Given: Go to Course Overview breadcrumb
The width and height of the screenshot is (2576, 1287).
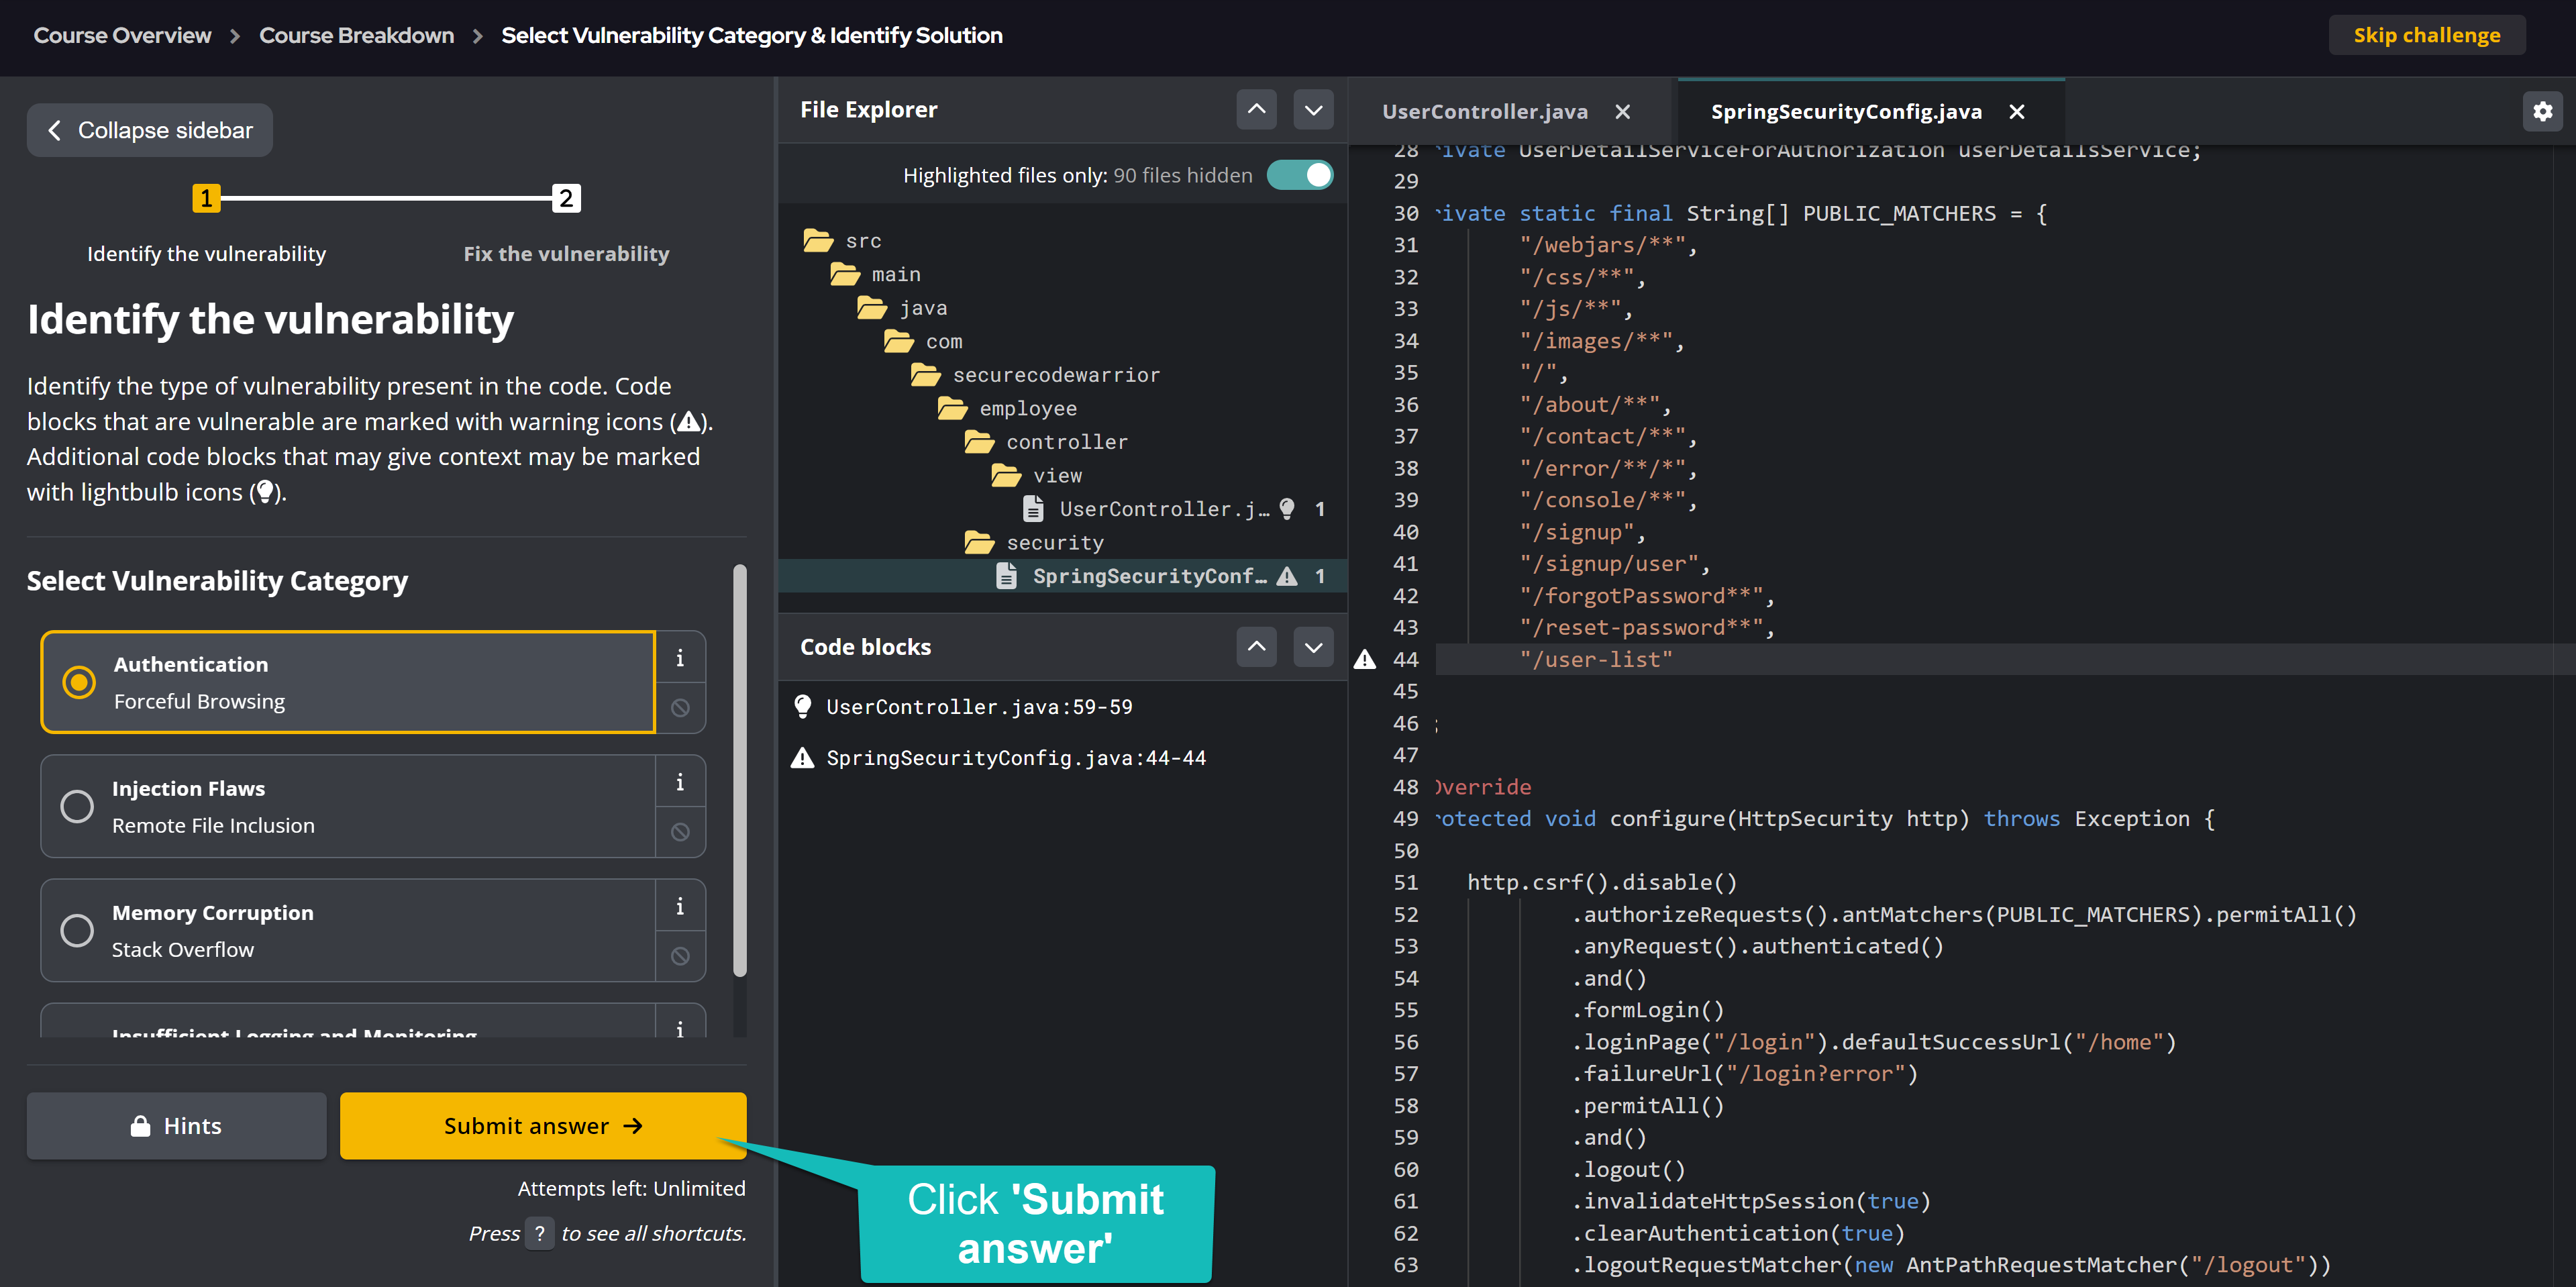Looking at the screenshot, I should [x=122, y=35].
